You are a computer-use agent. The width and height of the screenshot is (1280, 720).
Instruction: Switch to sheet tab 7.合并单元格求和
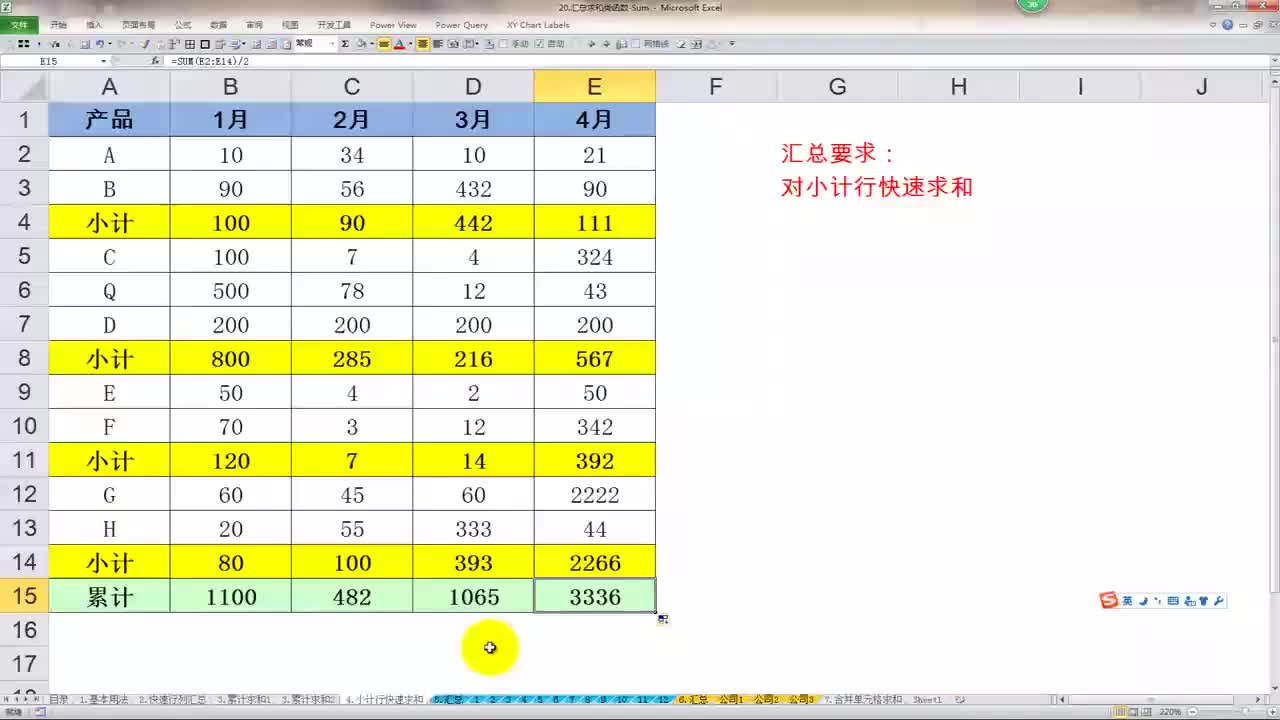click(x=862, y=700)
